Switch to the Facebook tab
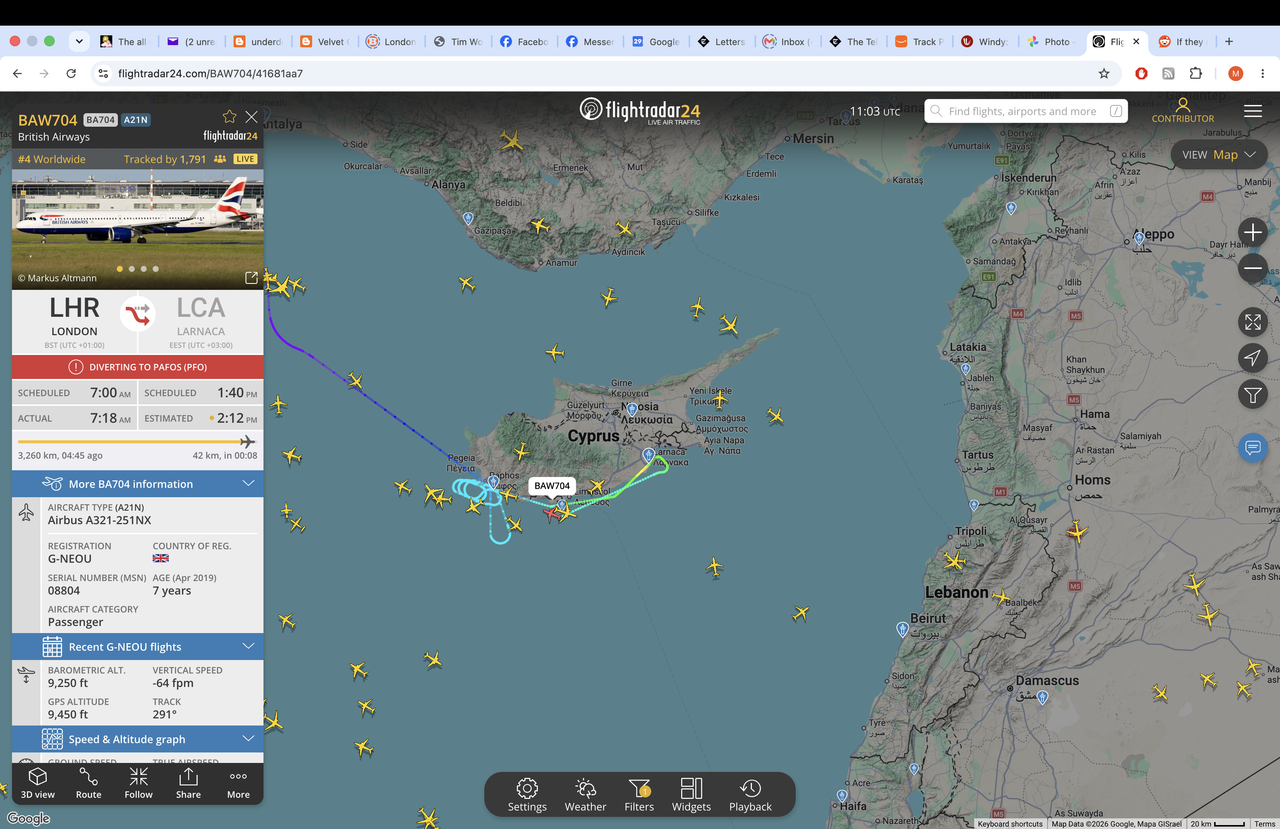1280x829 pixels. [524, 42]
